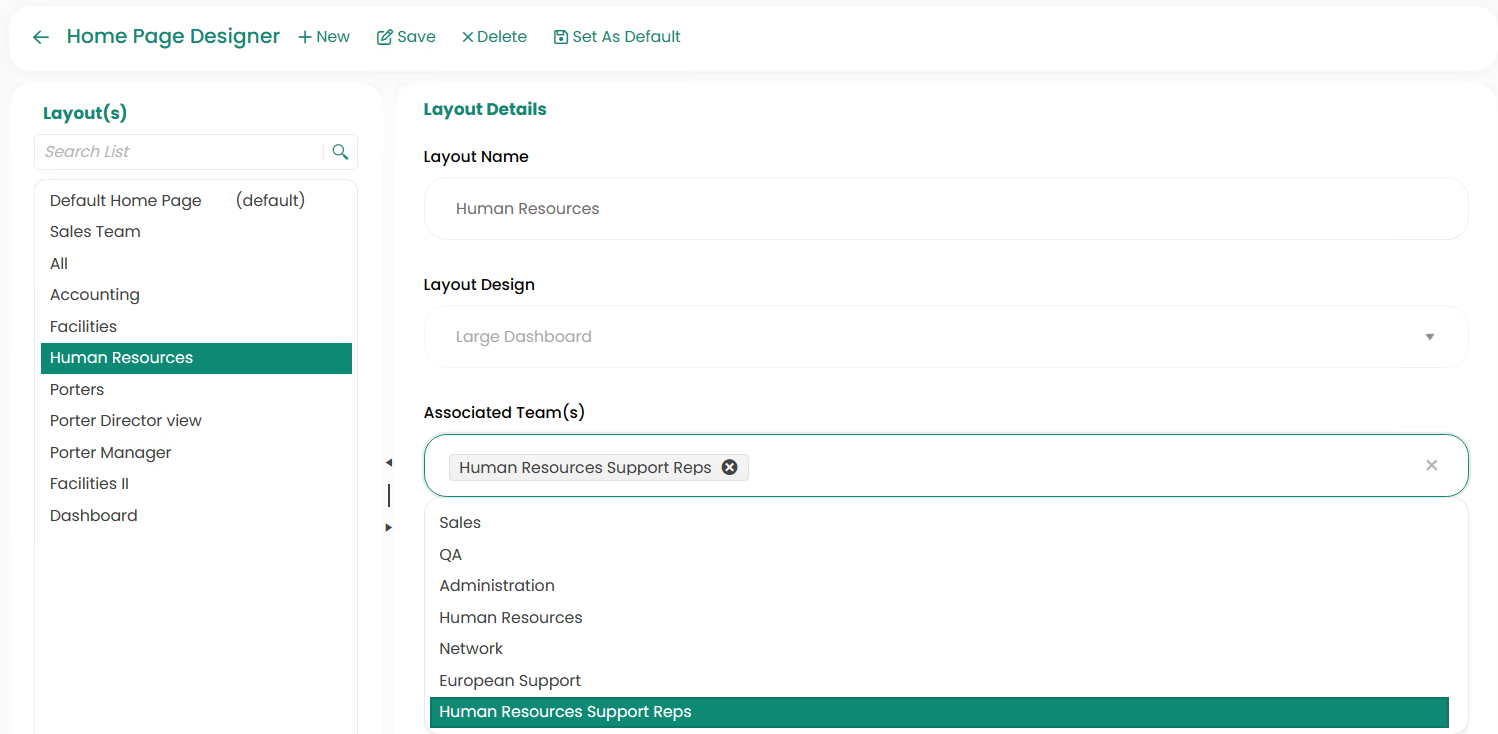
Task: Pick Administration in the team list
Action: (497, 586)
